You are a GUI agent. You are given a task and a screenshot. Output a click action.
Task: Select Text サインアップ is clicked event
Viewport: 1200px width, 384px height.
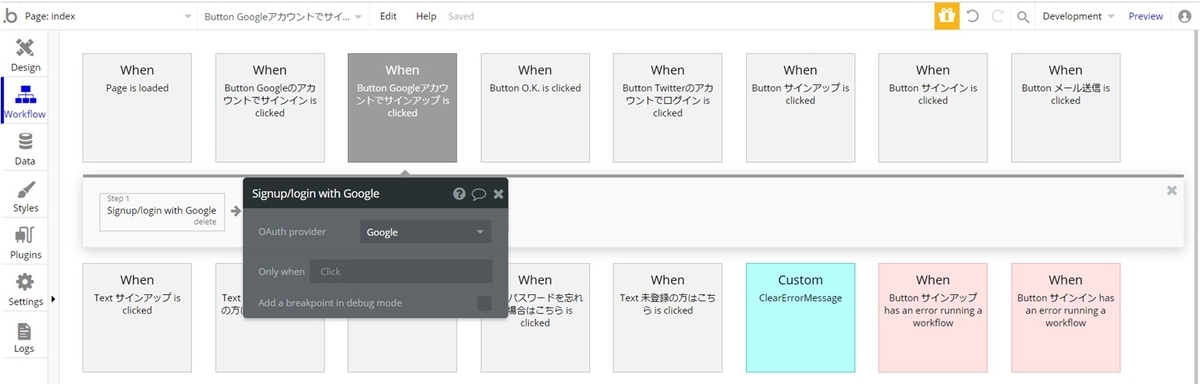tap(137, 317)
